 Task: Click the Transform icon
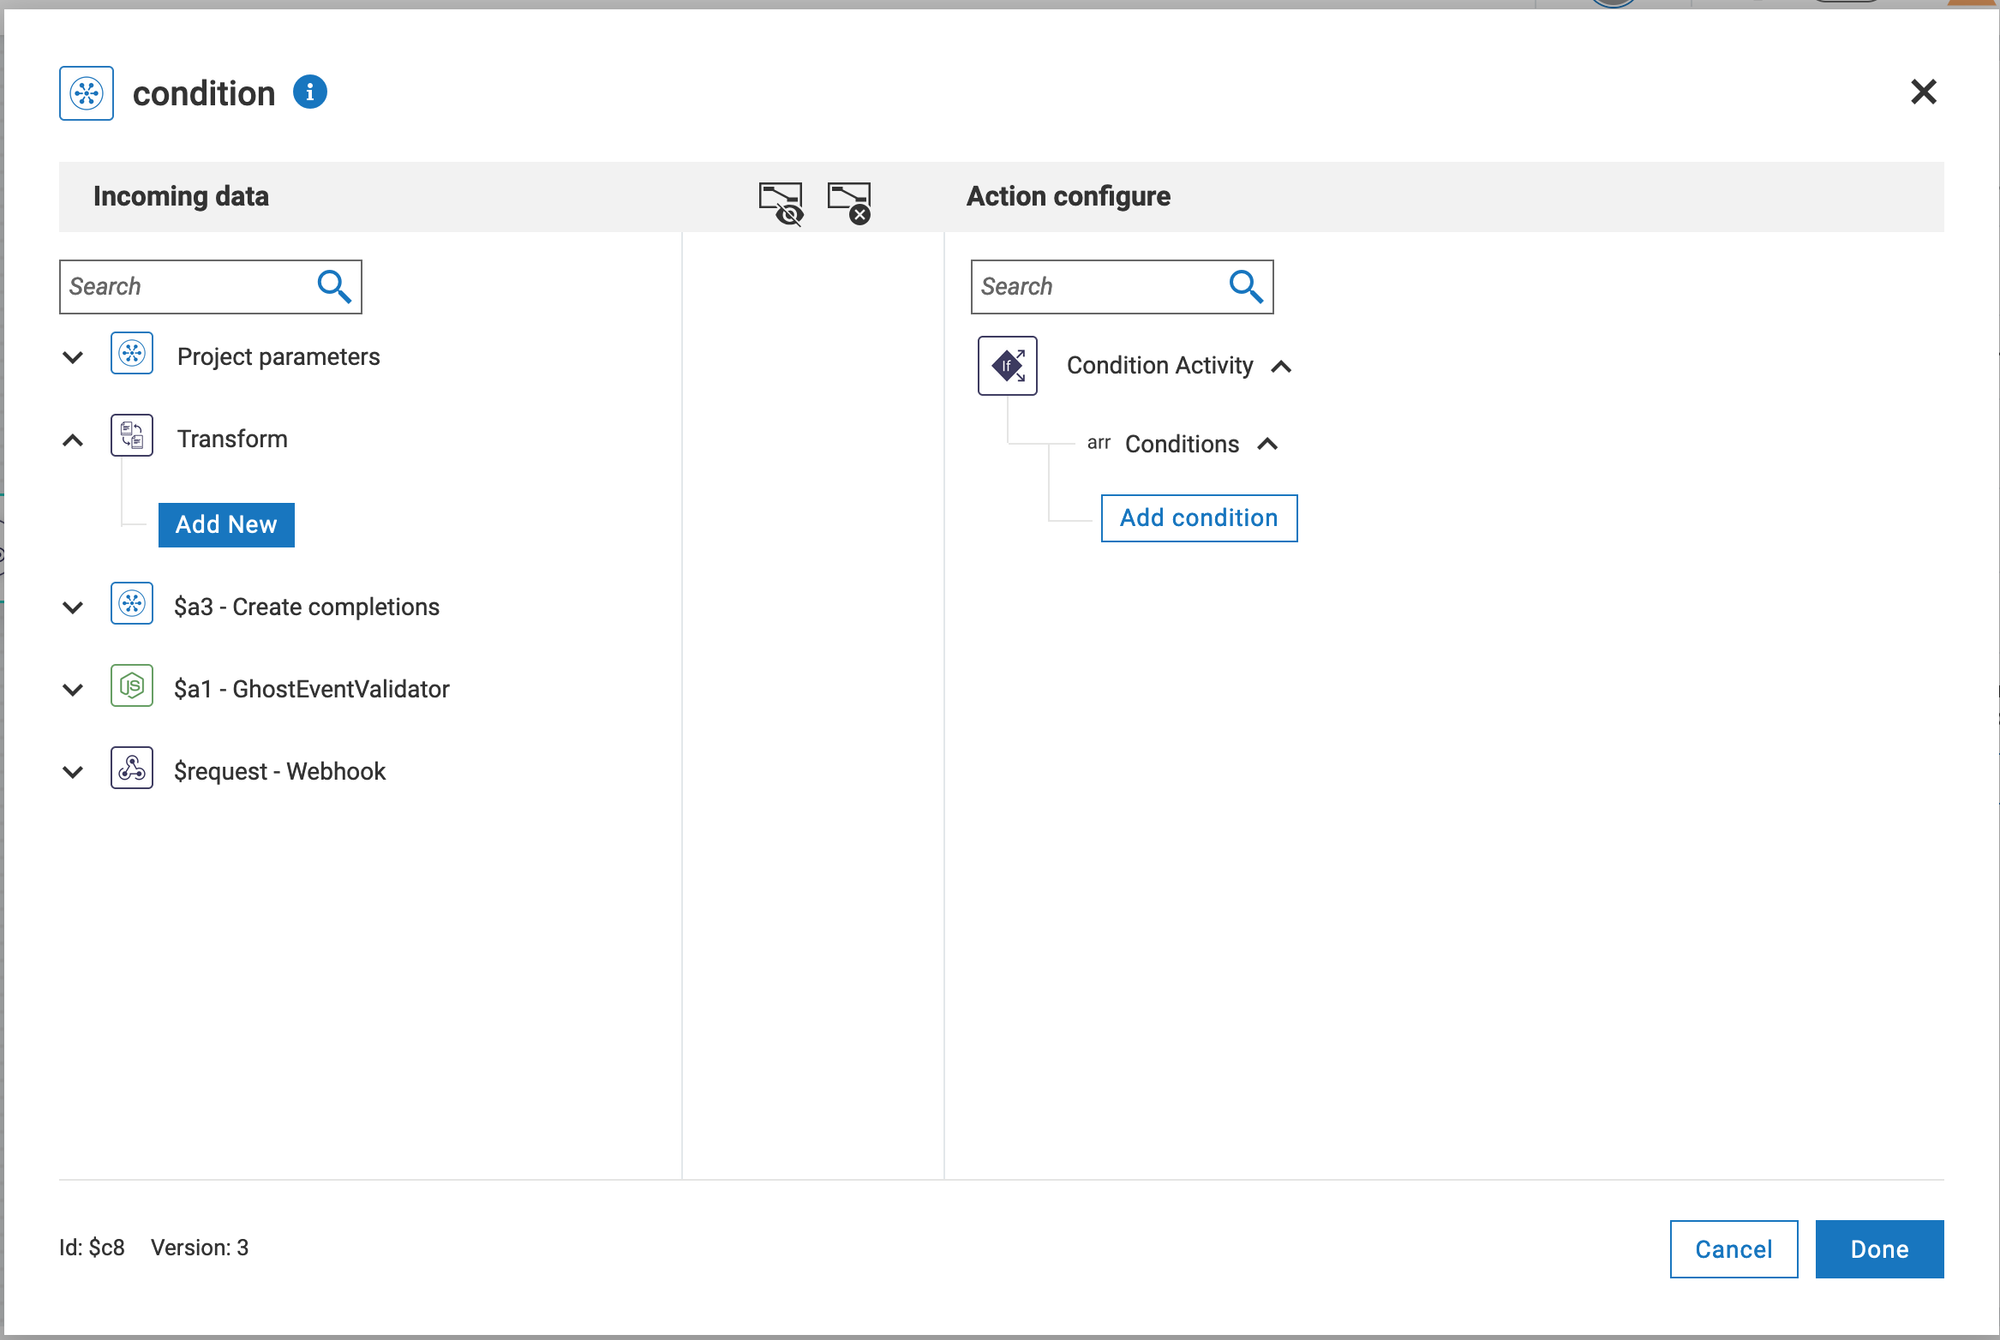pyautogui.click(x=132, y=437)
